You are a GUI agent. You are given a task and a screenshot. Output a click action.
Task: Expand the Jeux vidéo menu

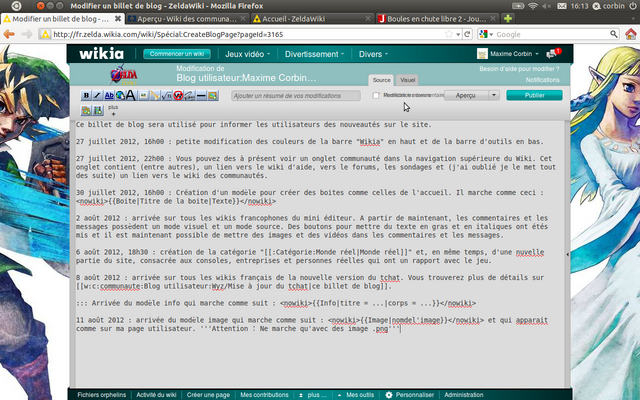point(247,54)
